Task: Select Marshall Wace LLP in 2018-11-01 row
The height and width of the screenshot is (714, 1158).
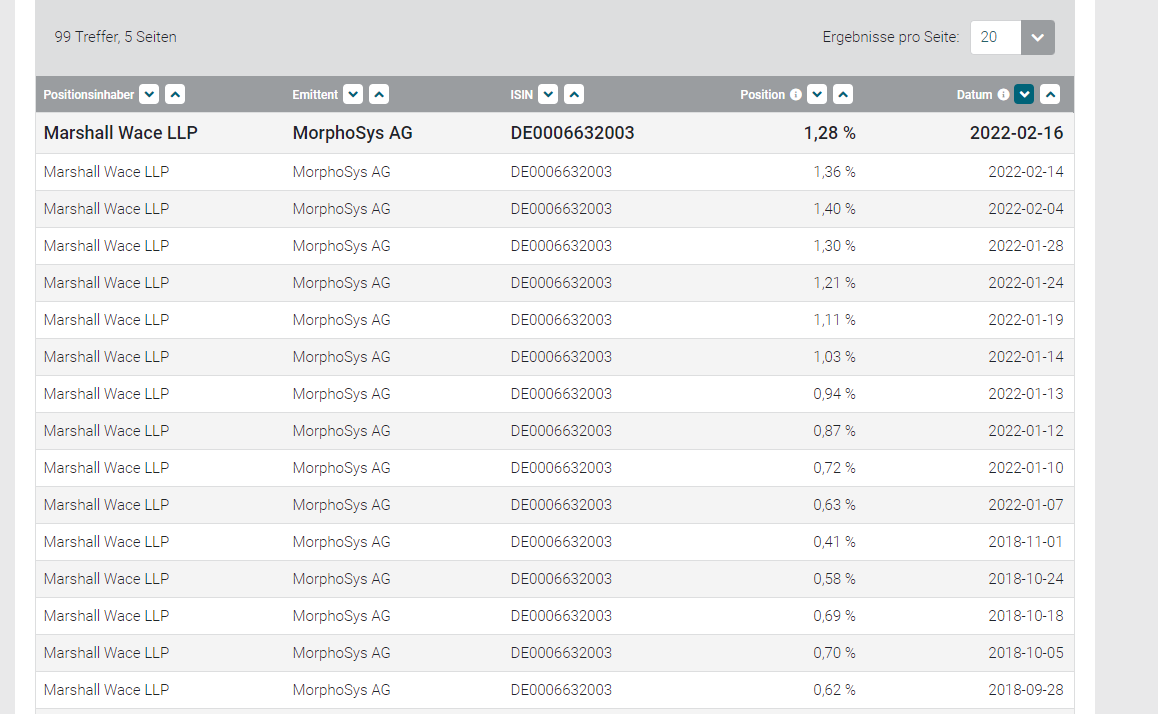Action: click(106, 541)
